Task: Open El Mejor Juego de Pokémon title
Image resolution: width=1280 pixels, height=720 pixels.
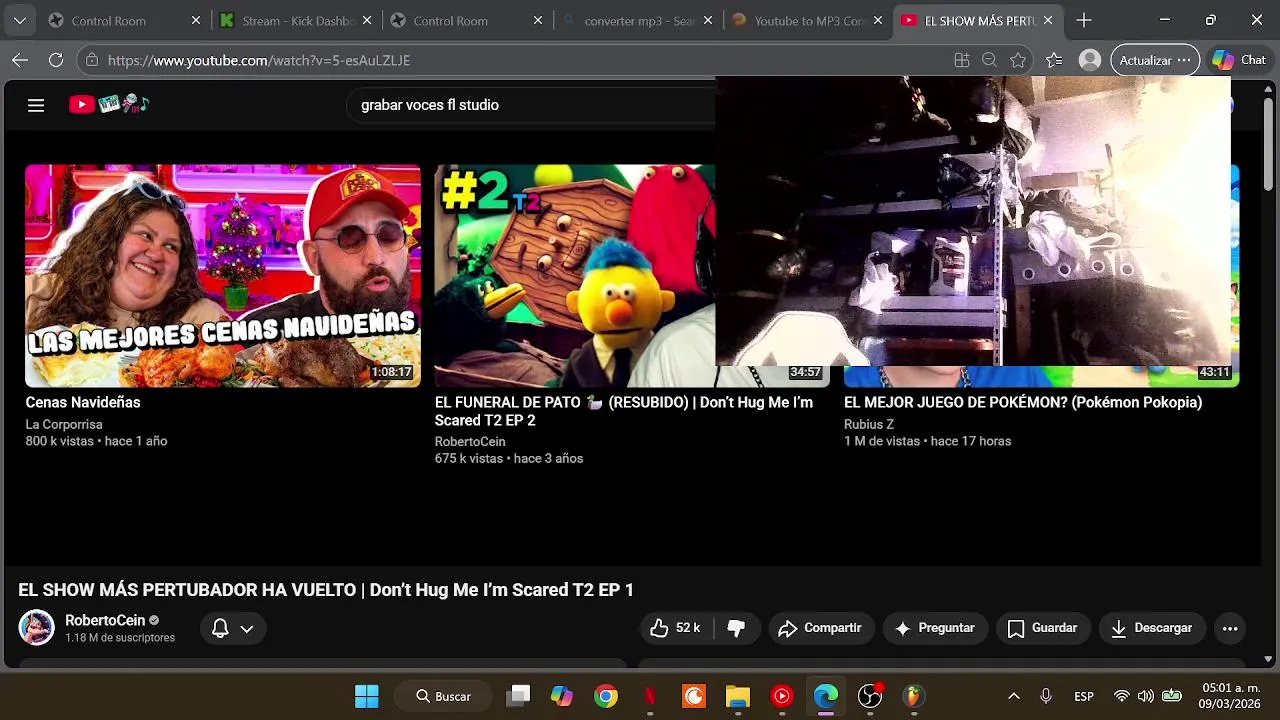Action: (1023, 402)
